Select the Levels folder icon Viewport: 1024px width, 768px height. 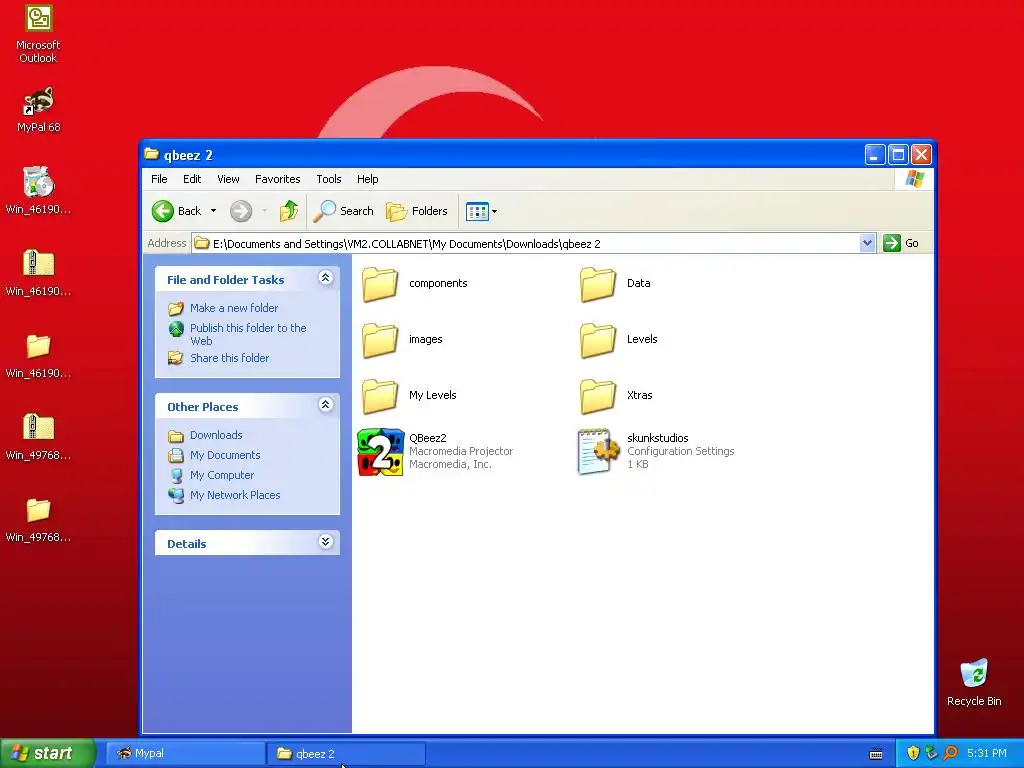pos(598,340)
